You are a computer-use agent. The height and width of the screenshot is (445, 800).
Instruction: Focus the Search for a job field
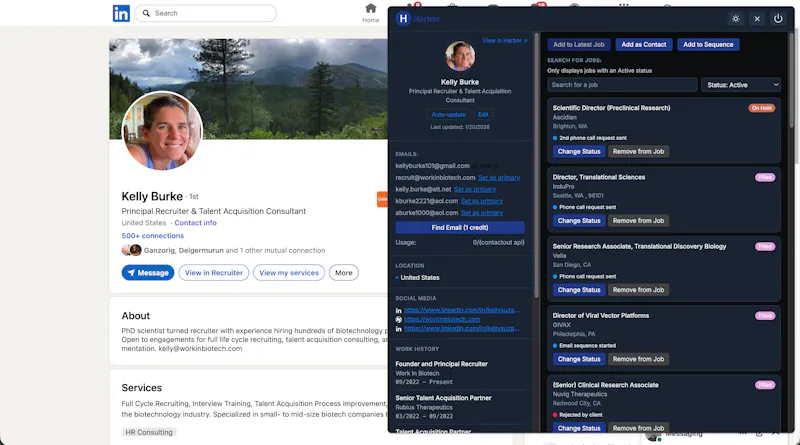pos(622,85)
